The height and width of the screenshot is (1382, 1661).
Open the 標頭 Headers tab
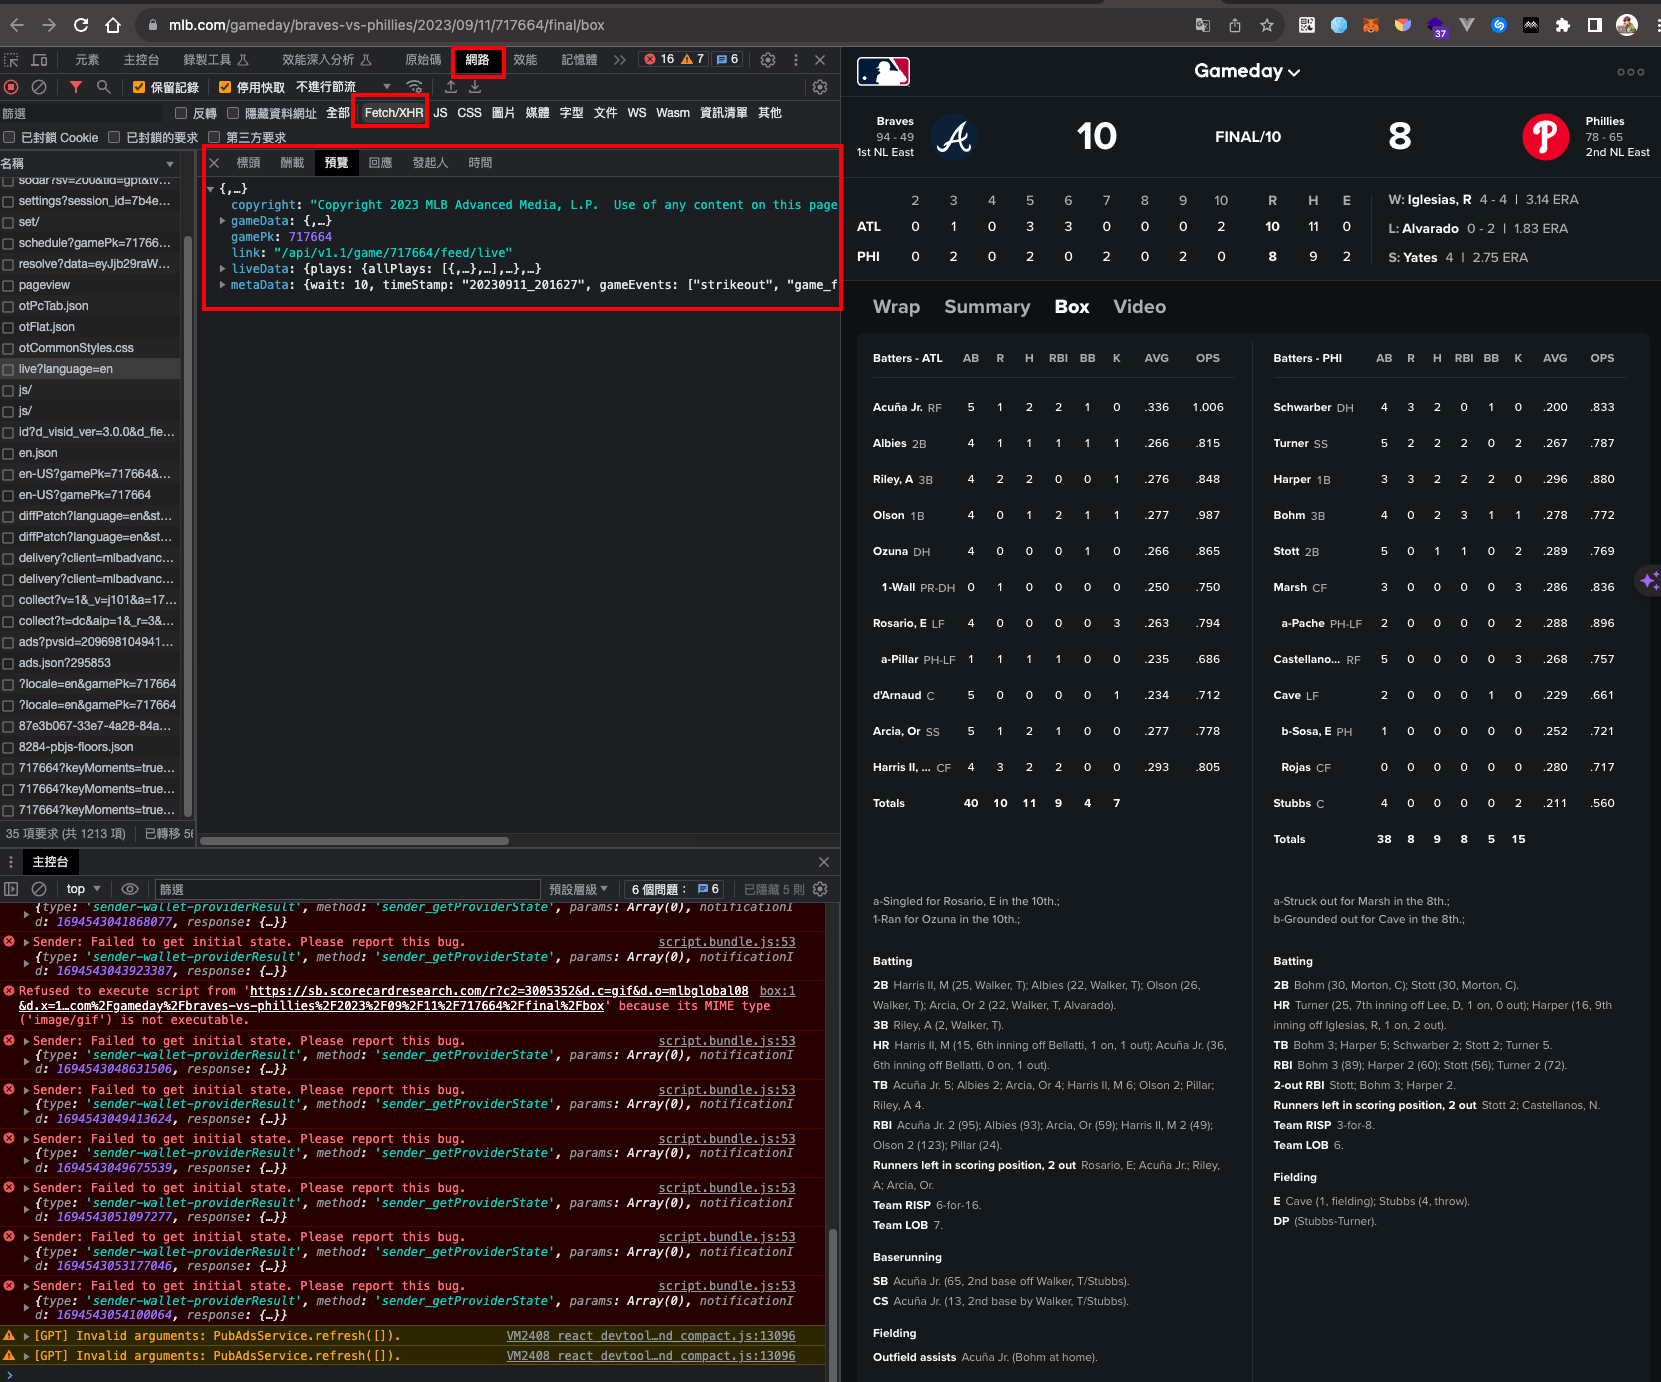coord(248,162)
